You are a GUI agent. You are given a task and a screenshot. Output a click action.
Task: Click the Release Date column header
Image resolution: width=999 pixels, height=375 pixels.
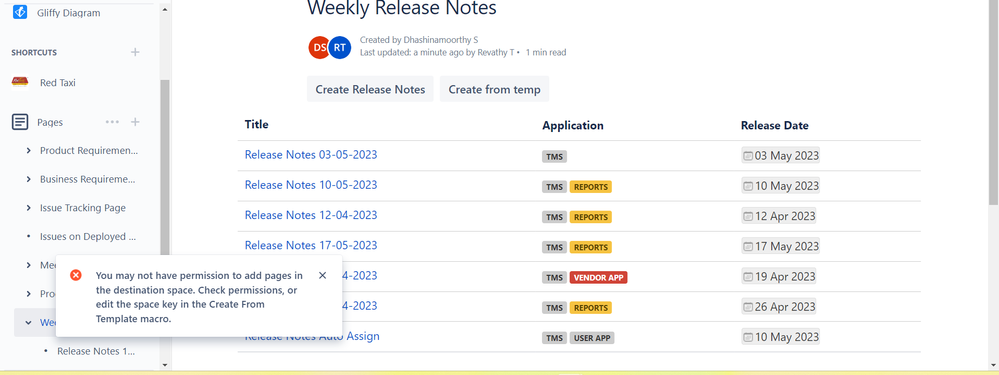(775, 125)
